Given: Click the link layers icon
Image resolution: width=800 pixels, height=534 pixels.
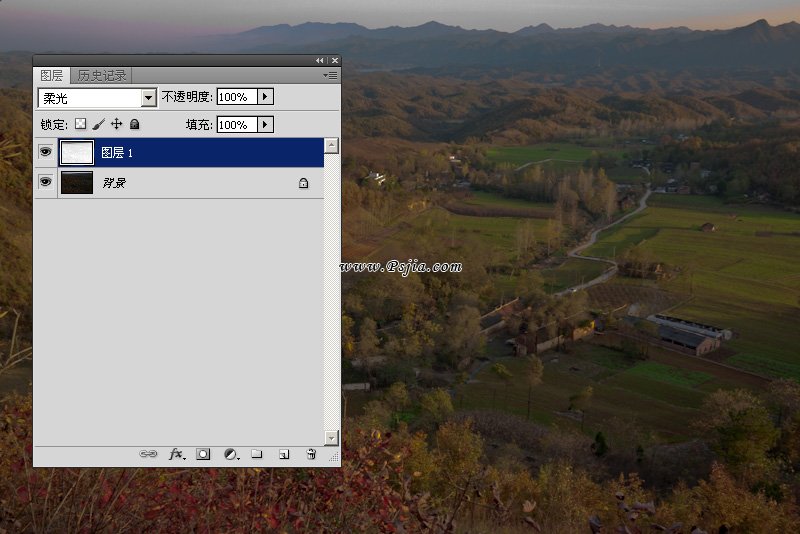Looking at the screenshot, I should click(x=148, y=453).
